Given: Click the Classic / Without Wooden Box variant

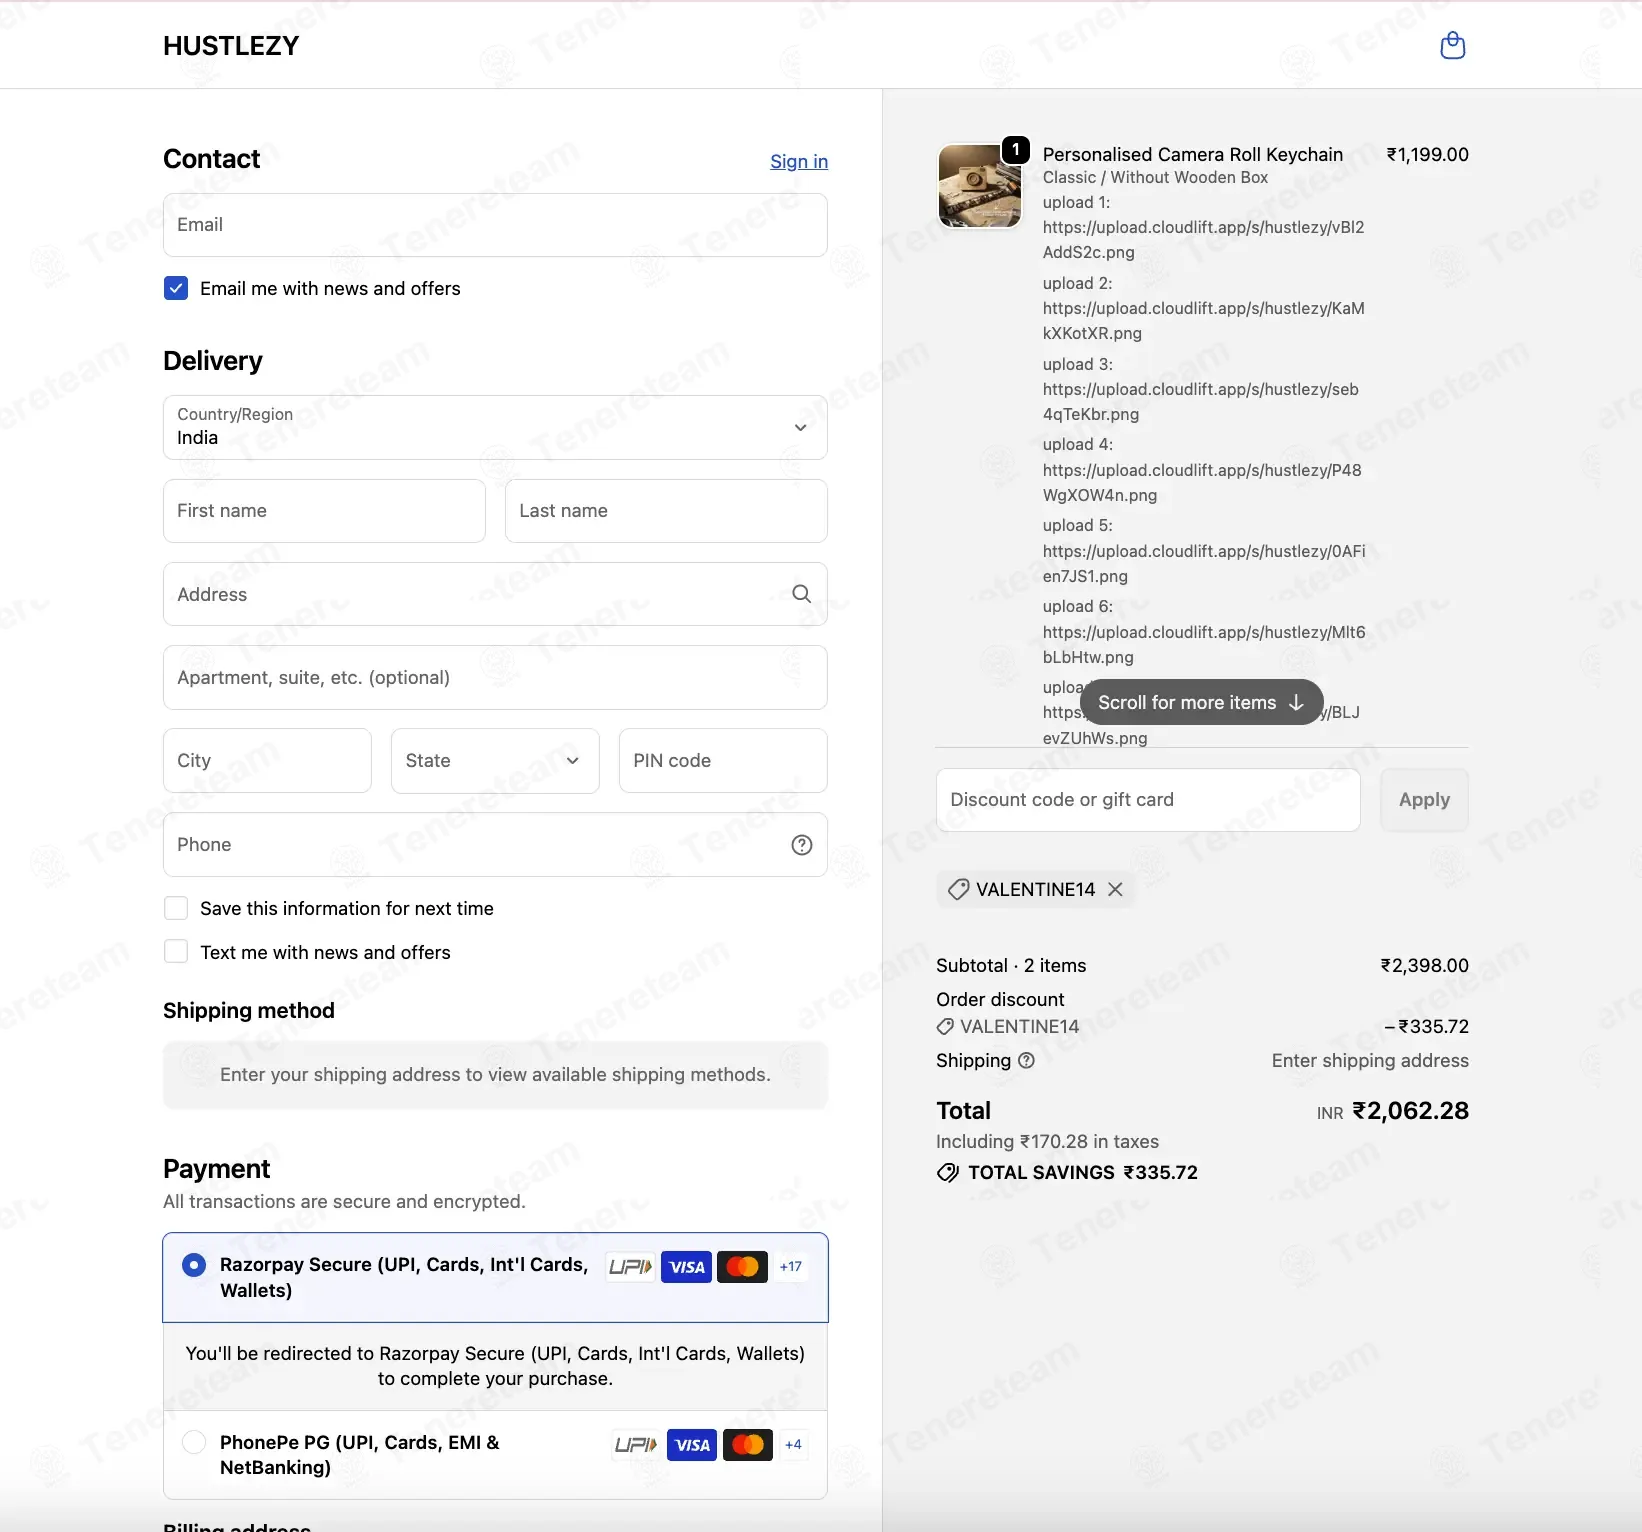Looking at the screenshot, I should point(1155,178).
